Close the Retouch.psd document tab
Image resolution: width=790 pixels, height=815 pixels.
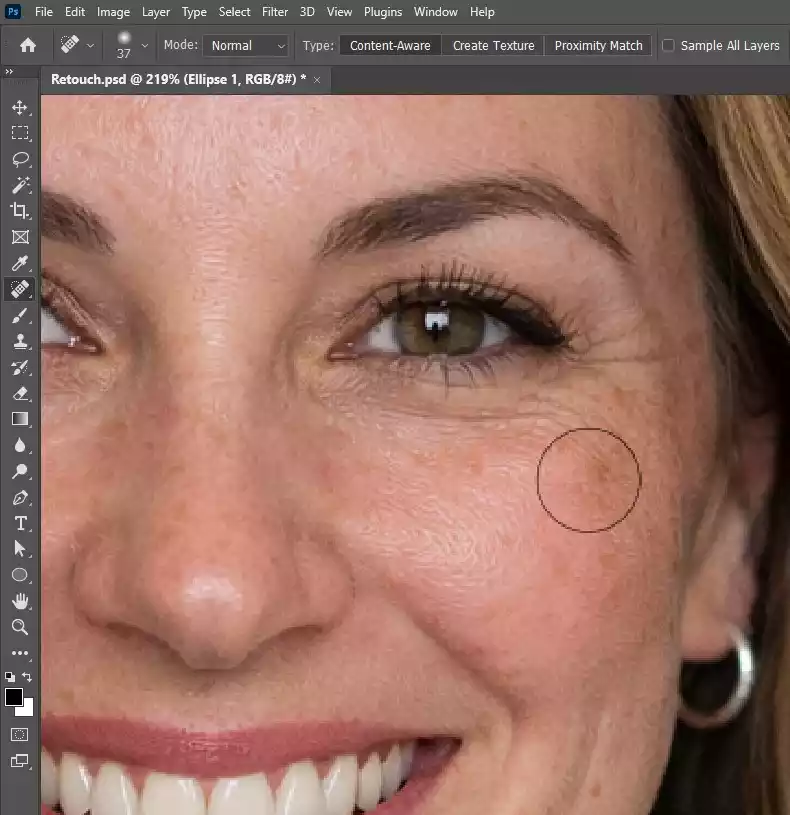pyautogui.click(x=317, y=80)
